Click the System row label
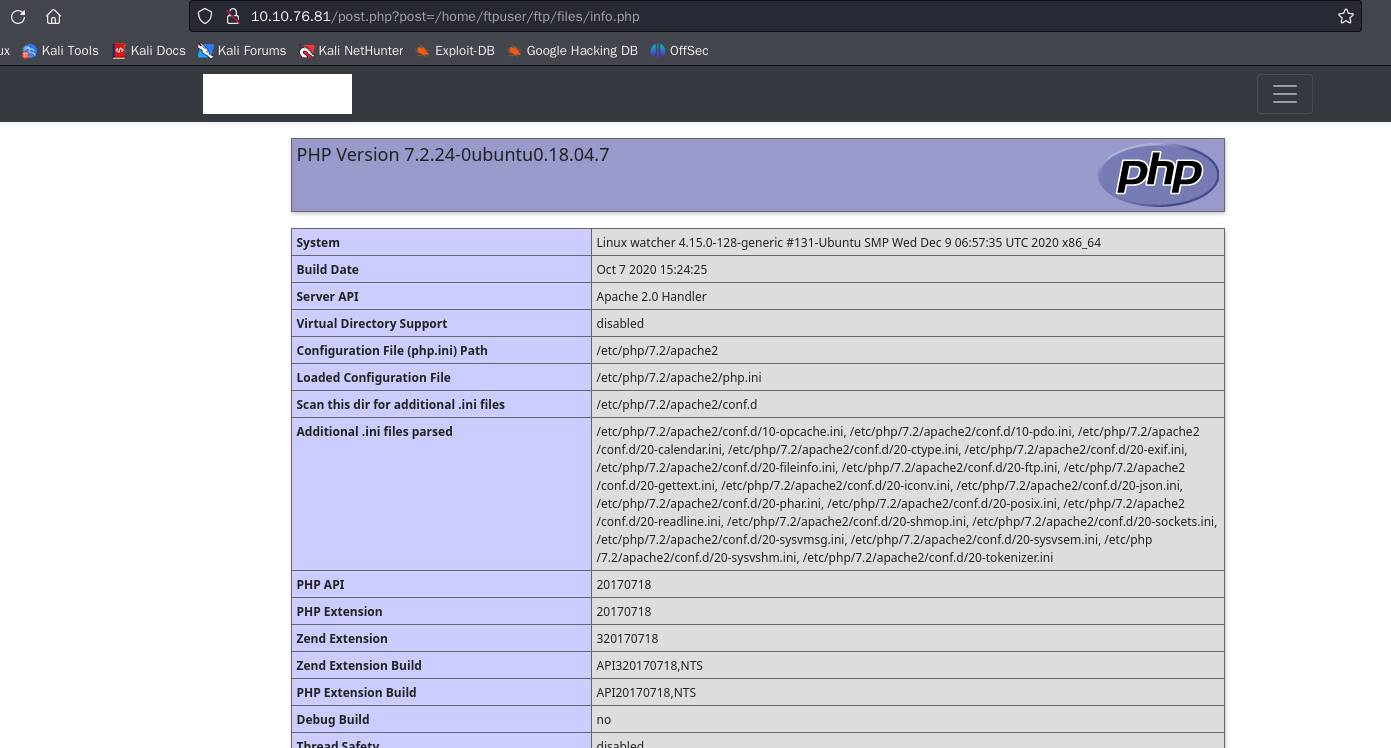1391x748 pixels. coord(318,242)
